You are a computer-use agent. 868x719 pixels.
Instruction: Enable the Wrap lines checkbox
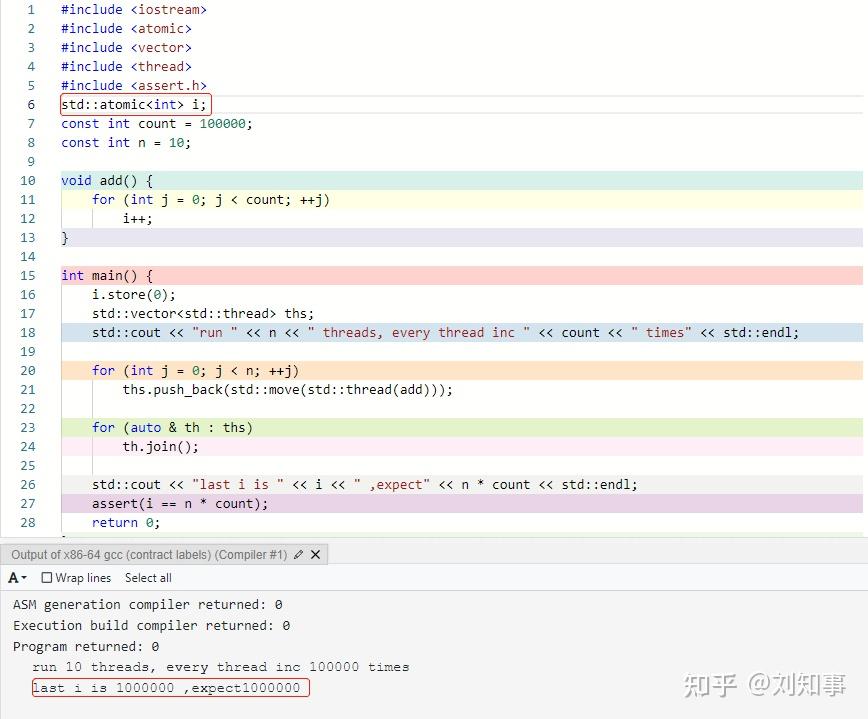pyautogui.click(x=45, y=578)
